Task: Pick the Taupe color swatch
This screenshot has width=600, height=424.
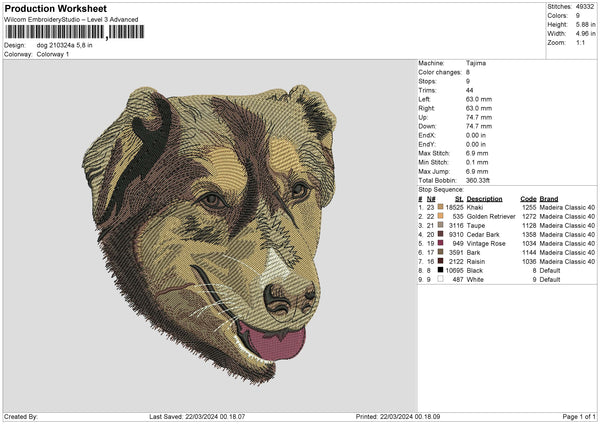Action: [x=439, y=225]
